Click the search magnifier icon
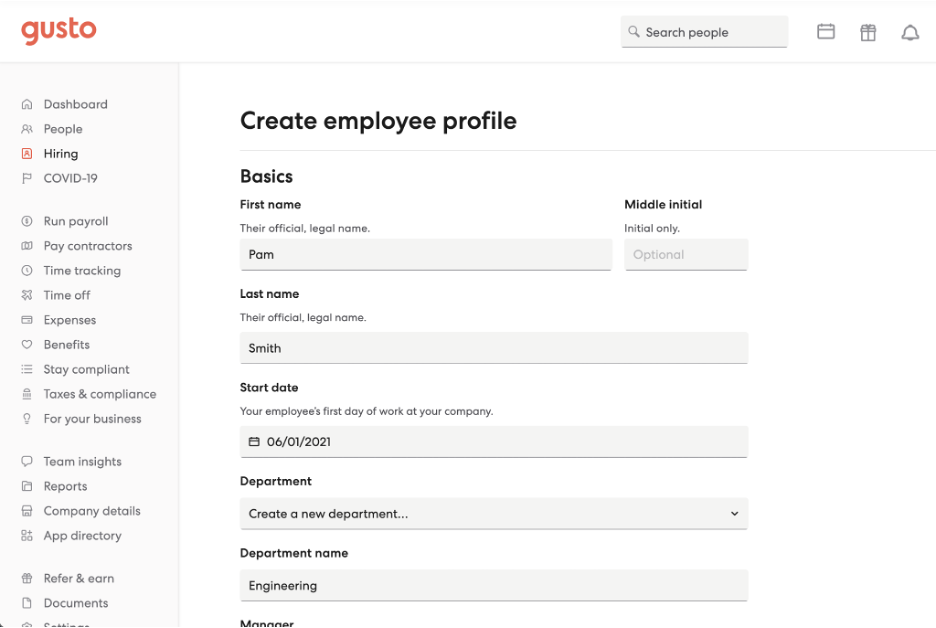 (x=634, y=31)
